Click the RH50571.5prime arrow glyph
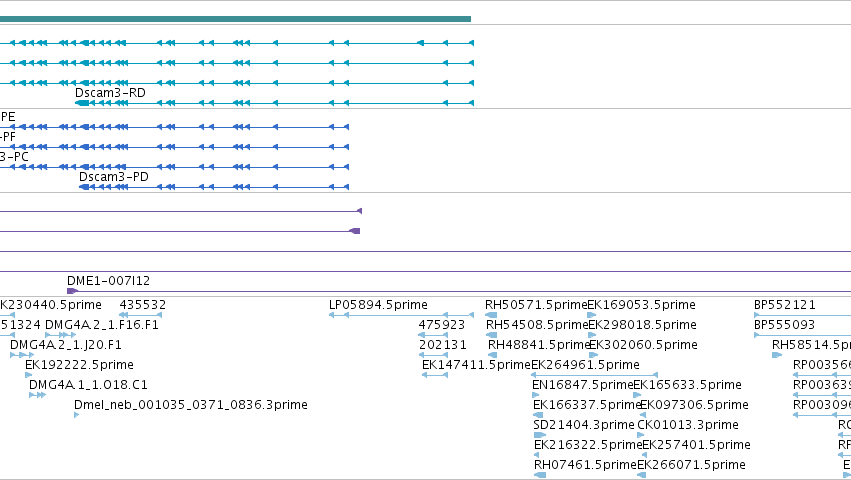Viewport: 851px width, 480px height. 491,315
